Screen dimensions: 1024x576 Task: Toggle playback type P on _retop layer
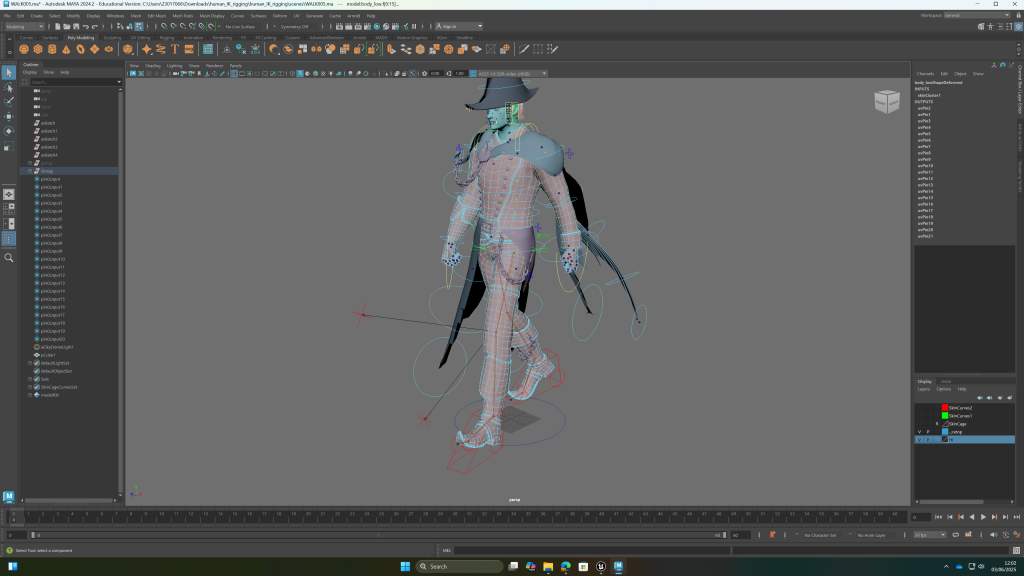(x=927, y=432)
